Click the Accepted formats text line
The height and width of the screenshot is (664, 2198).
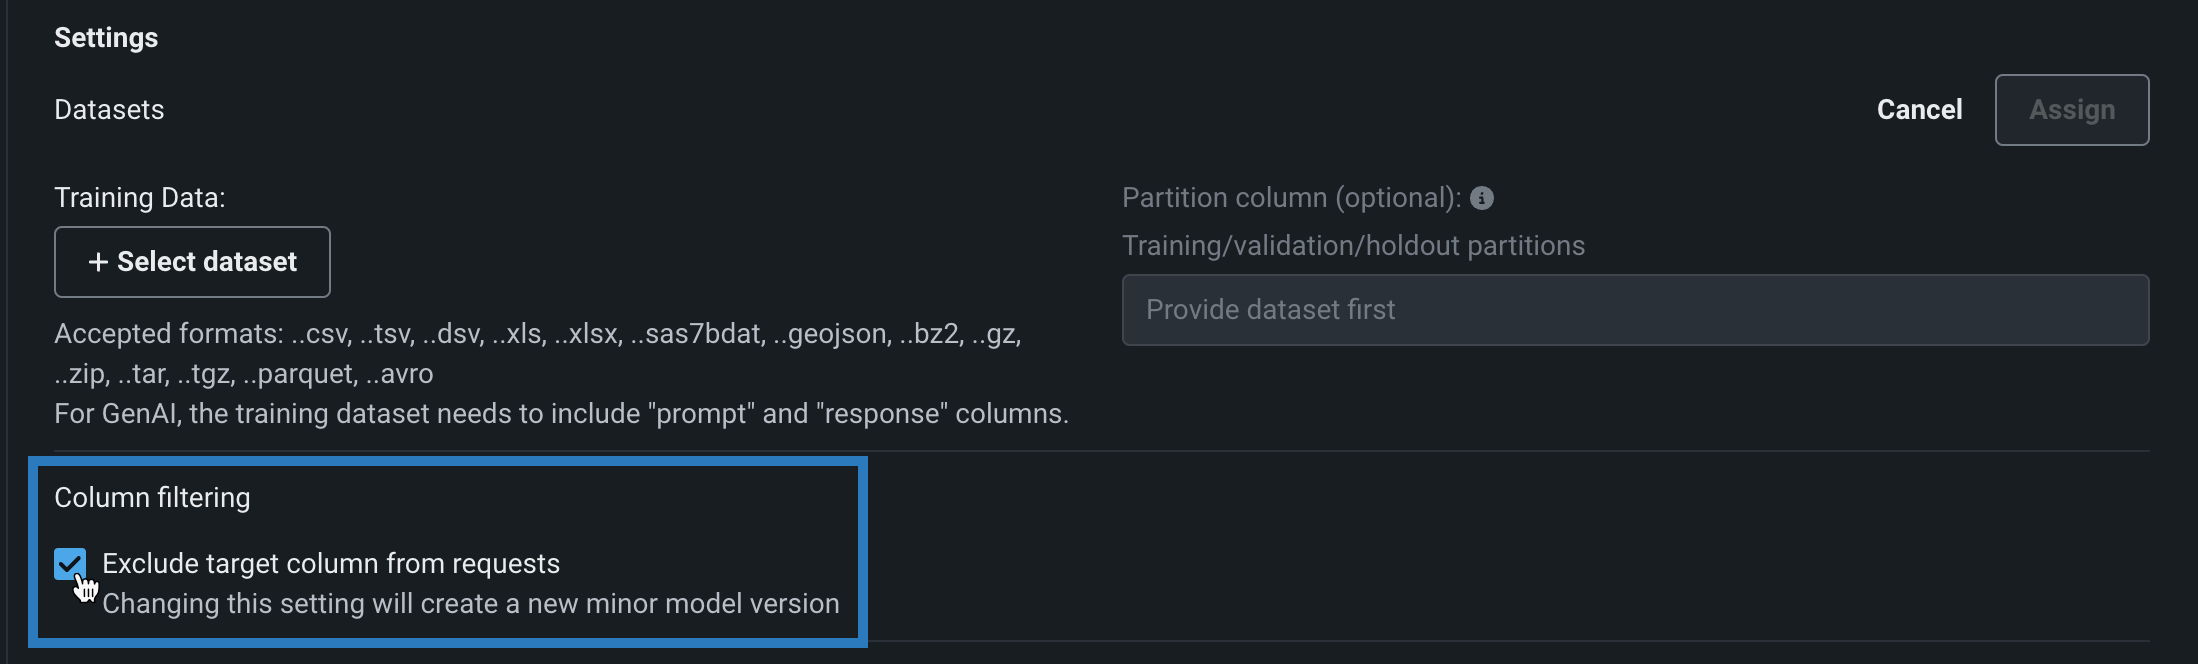point(537,334)
